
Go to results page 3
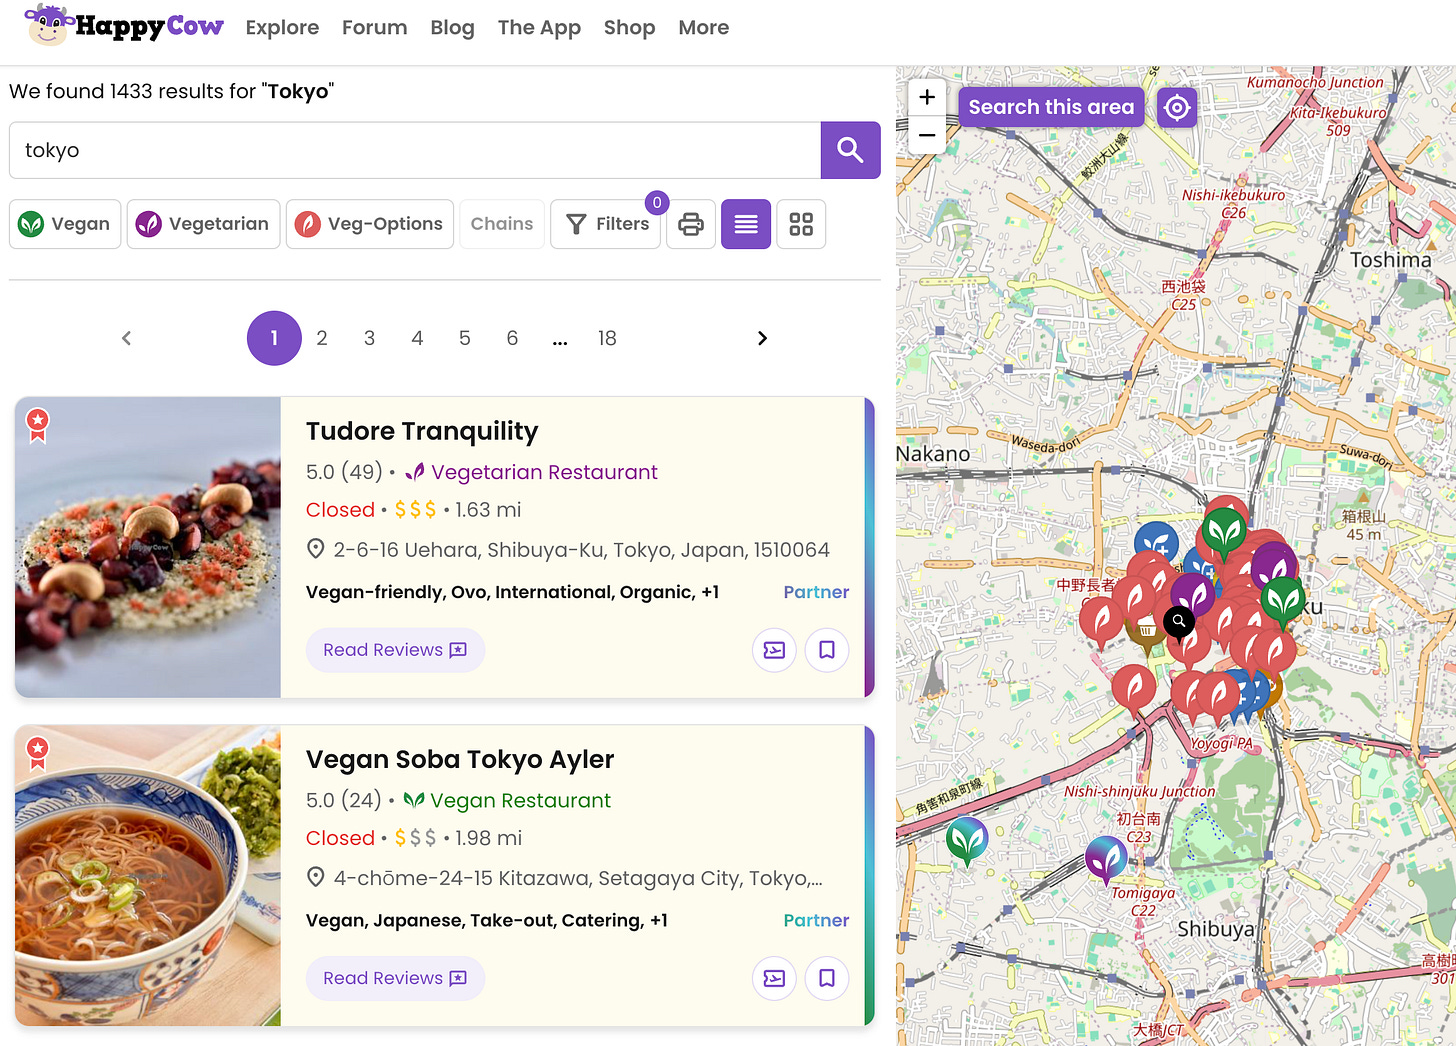[369, 338]
